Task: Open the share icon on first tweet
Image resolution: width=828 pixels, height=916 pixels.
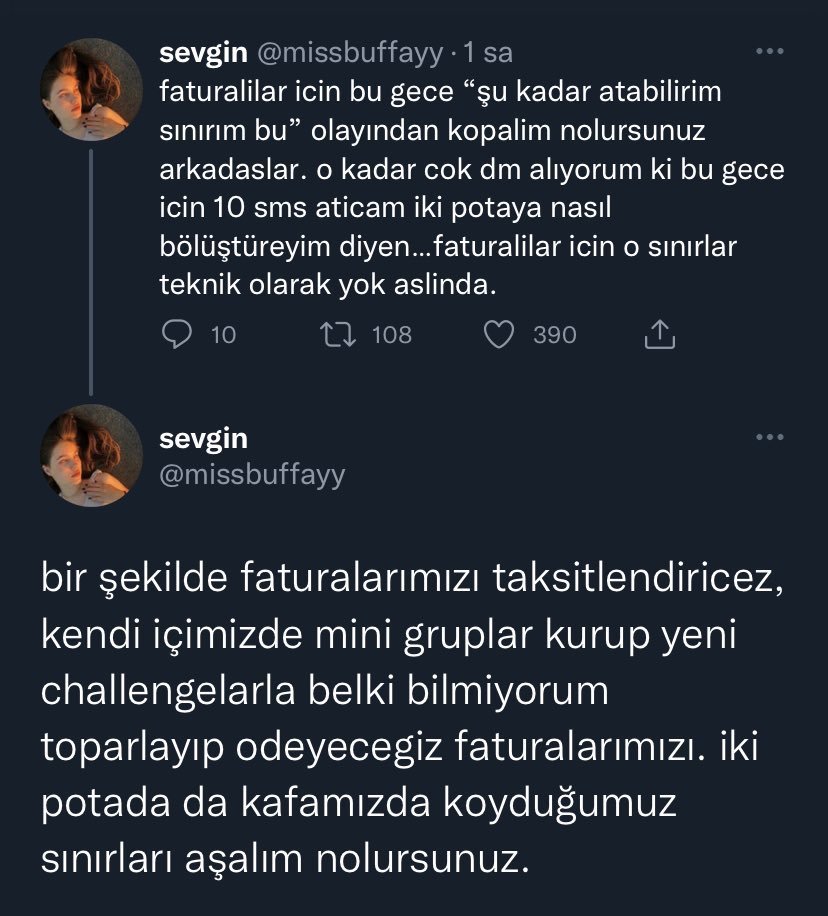Action: click(x=660, y=334)
